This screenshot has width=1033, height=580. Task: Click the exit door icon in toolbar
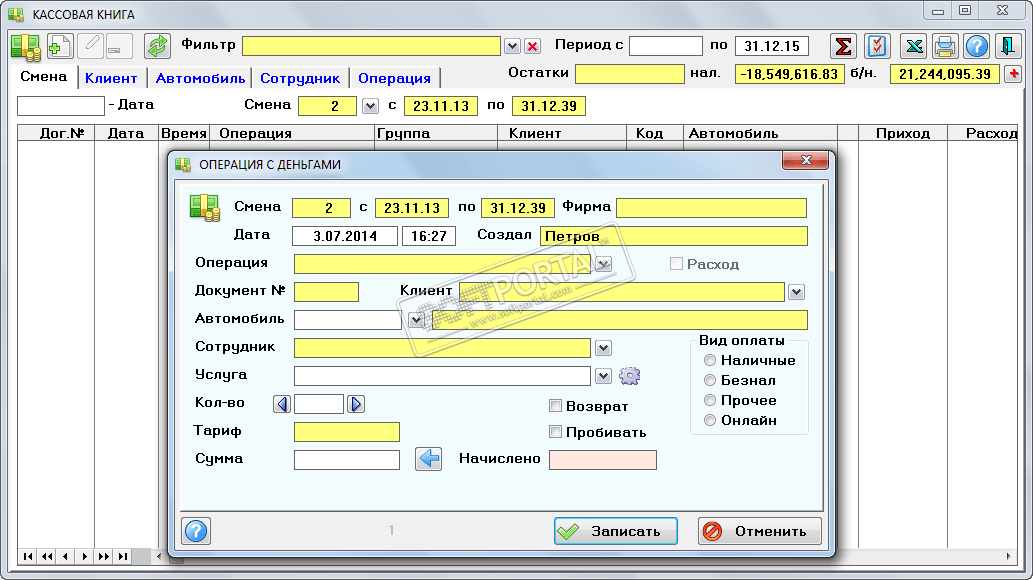coord(1008,47)
